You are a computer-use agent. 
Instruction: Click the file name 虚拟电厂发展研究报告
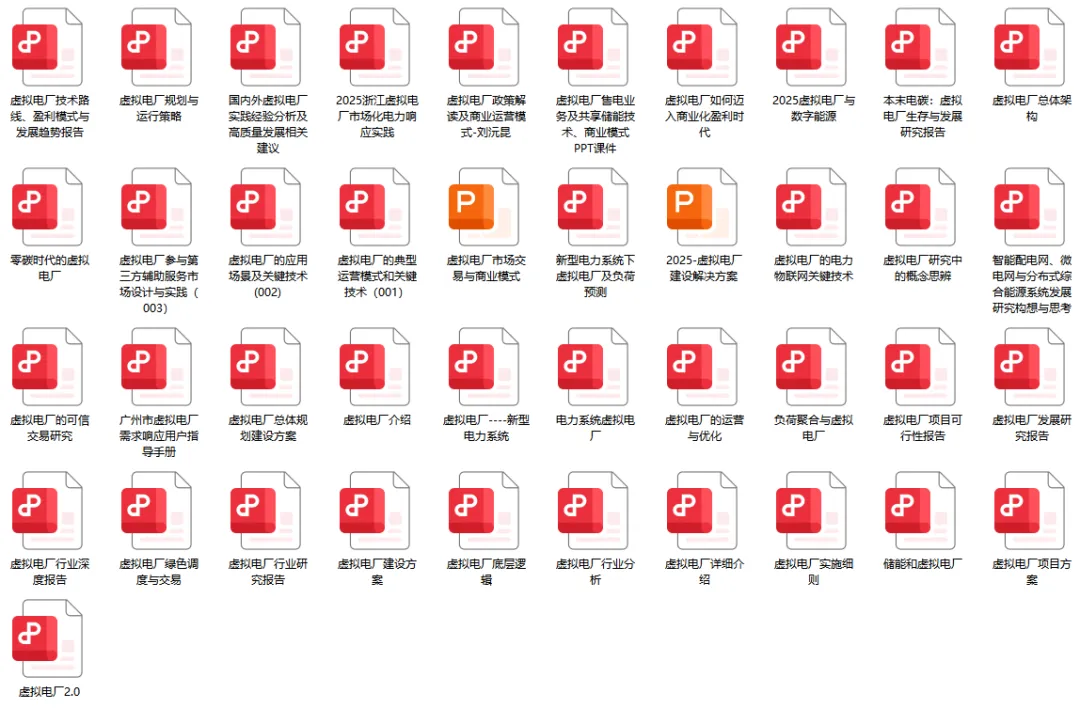(1032, 428)
